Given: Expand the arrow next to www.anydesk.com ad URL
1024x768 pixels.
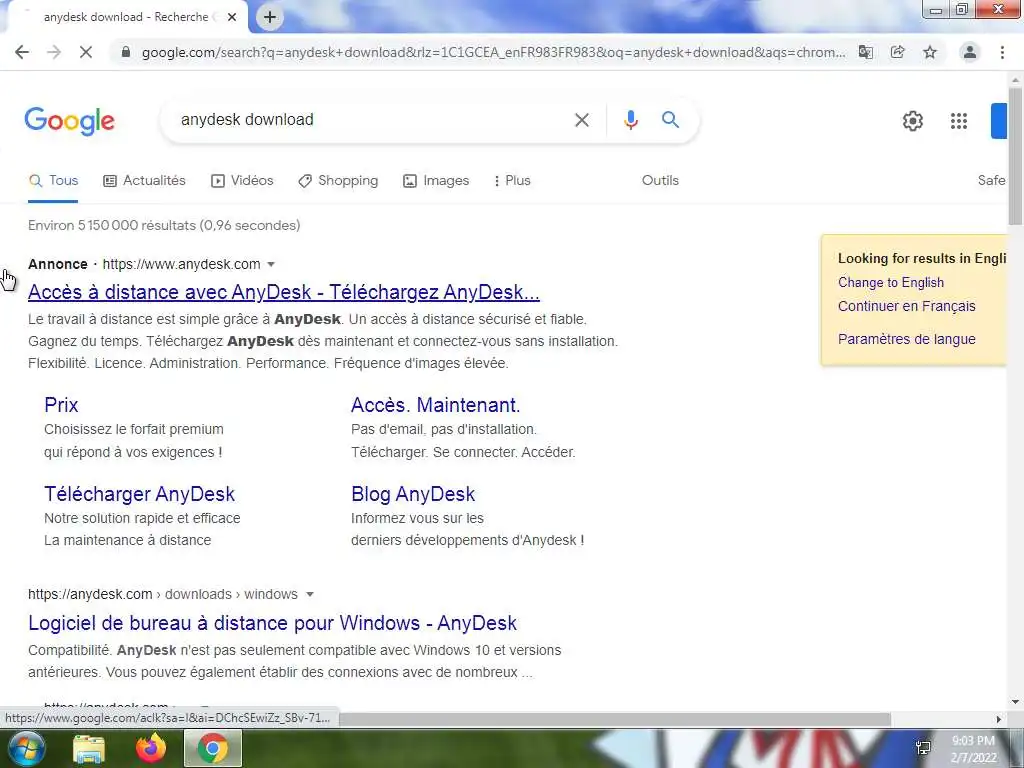Looking at the screenshot, I should (x=271, y=264).
